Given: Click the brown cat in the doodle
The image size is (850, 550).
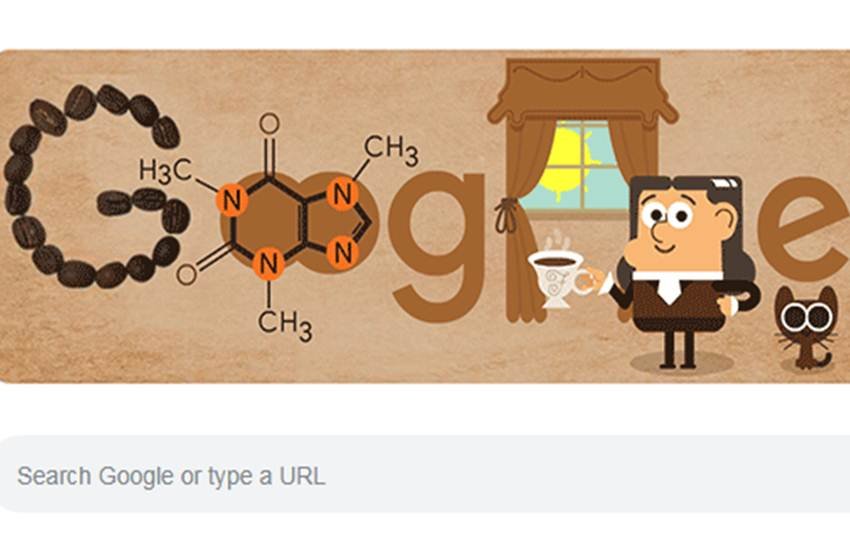Looking at the screenshot, I should point(804,328).
